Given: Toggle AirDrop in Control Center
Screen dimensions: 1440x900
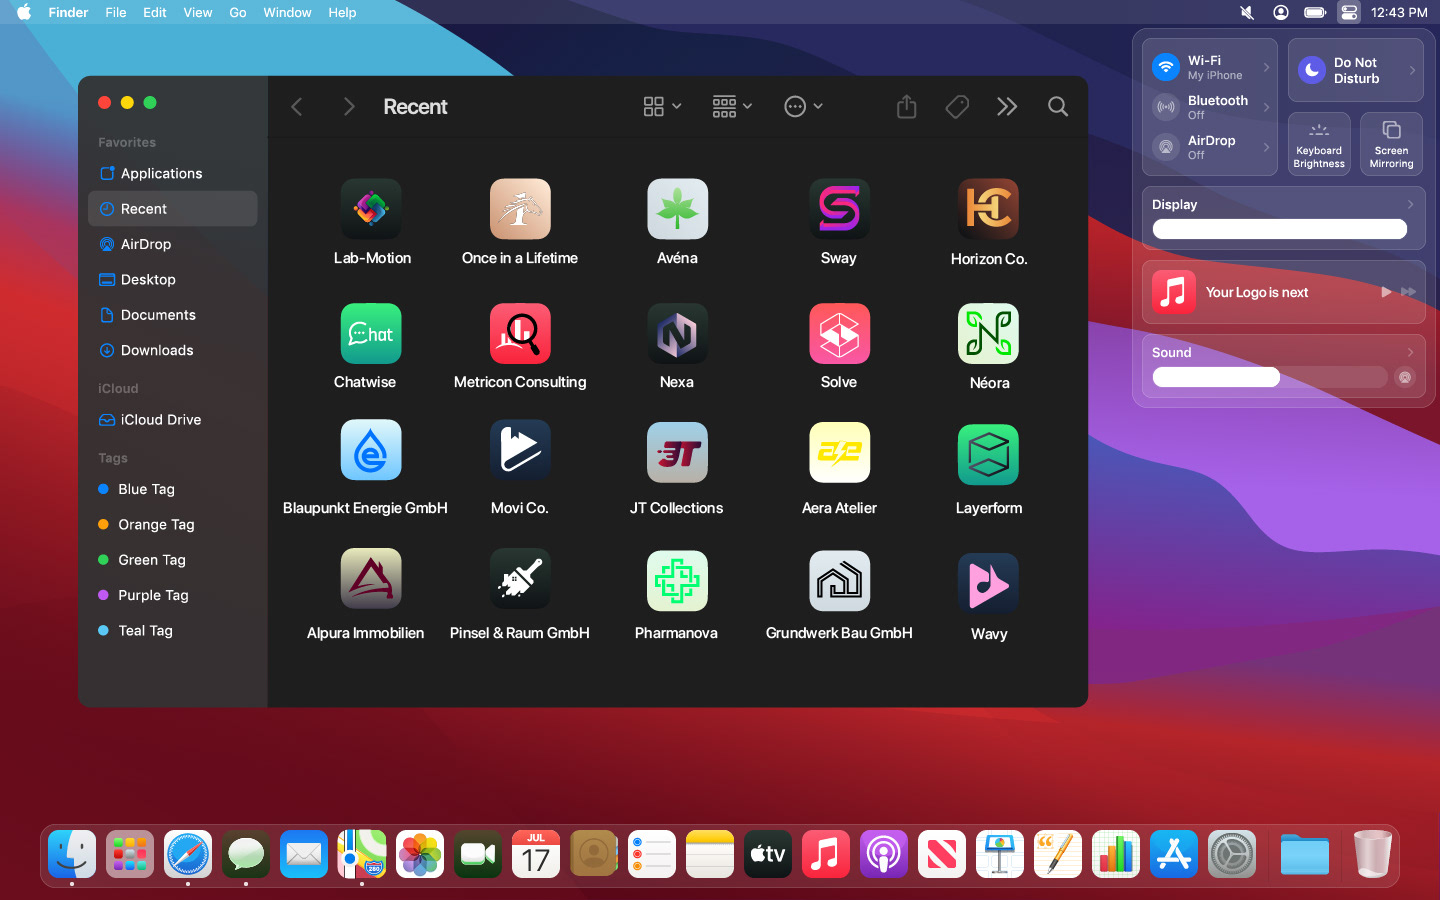Looking at the screenshot, I should click(x=1166, y=147).
